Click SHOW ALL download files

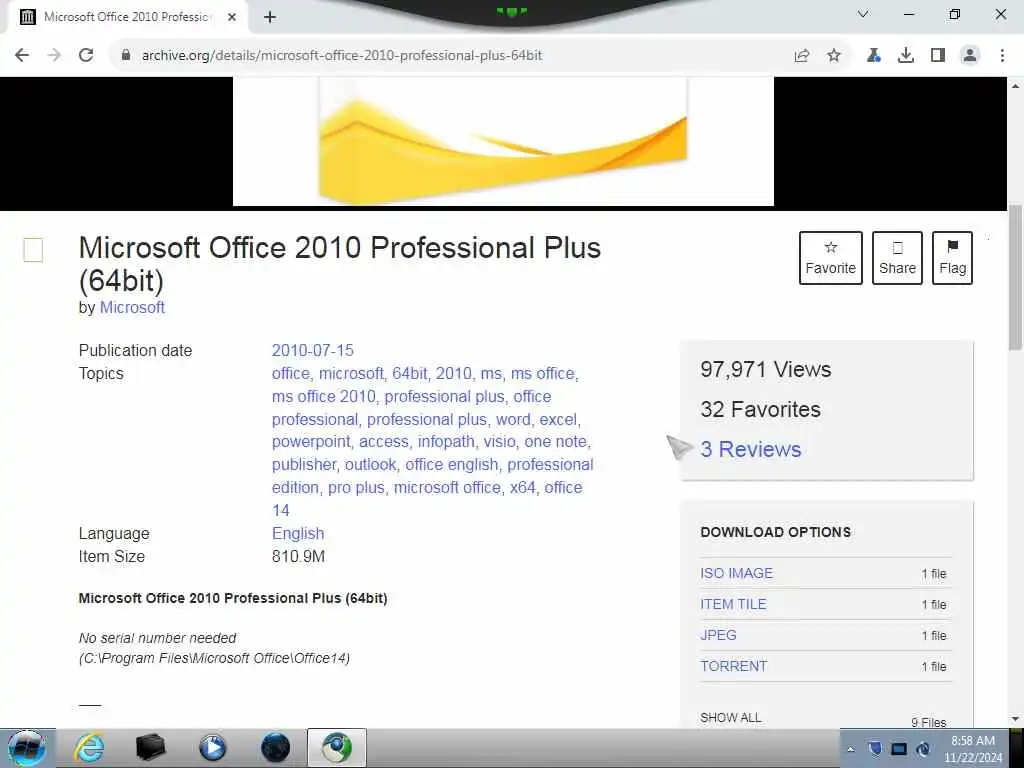click(x=731, y=718)
